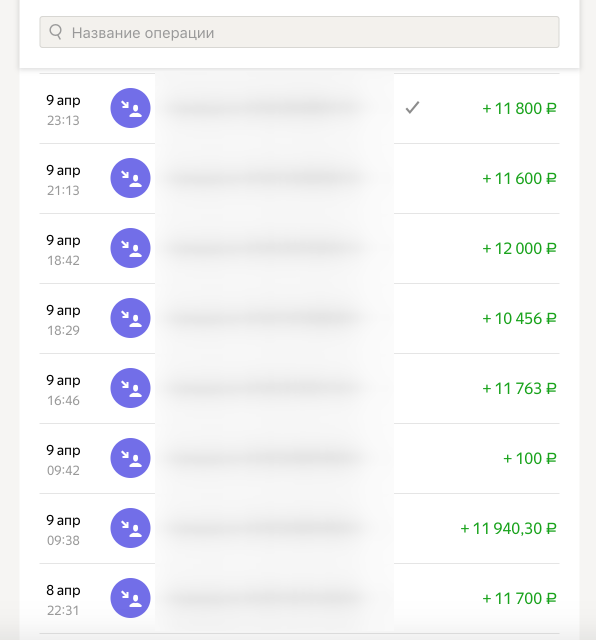Focus the Название операции search field
Viewport: 596px width, 640px height.
pos(299,32)
